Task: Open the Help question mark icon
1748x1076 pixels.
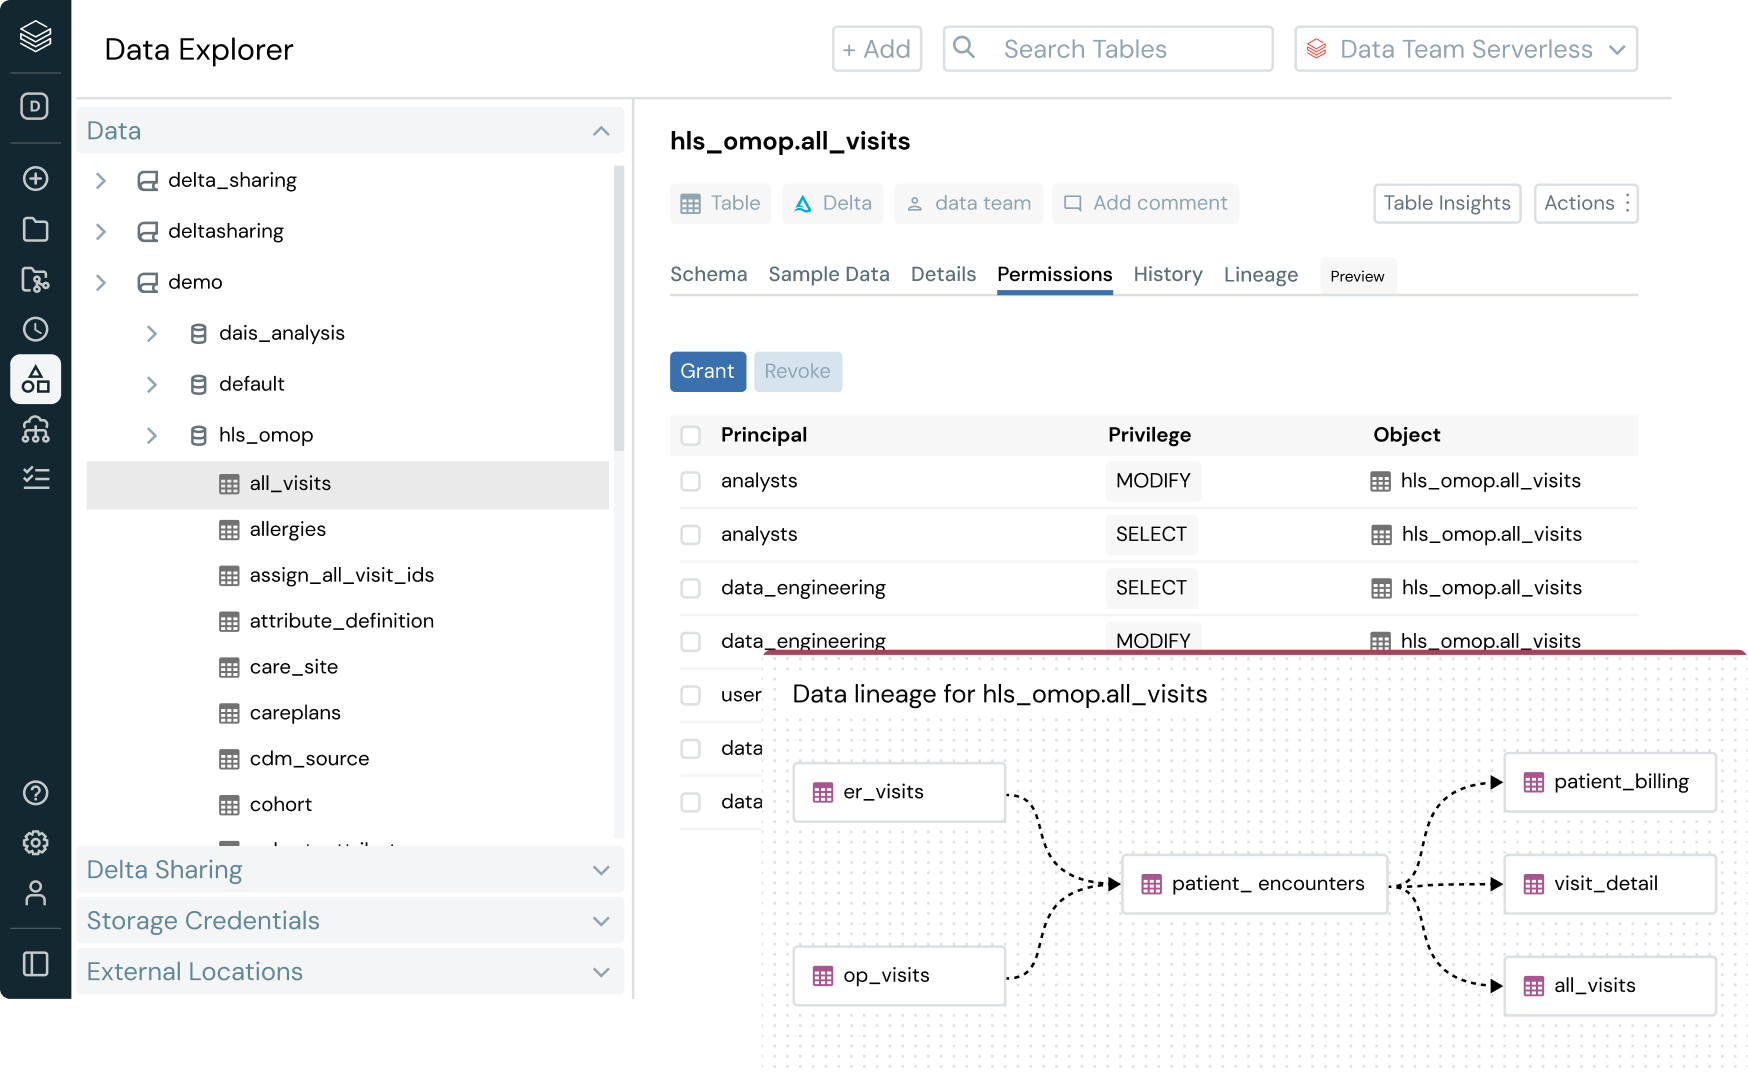Action: [x=35, y=793]
